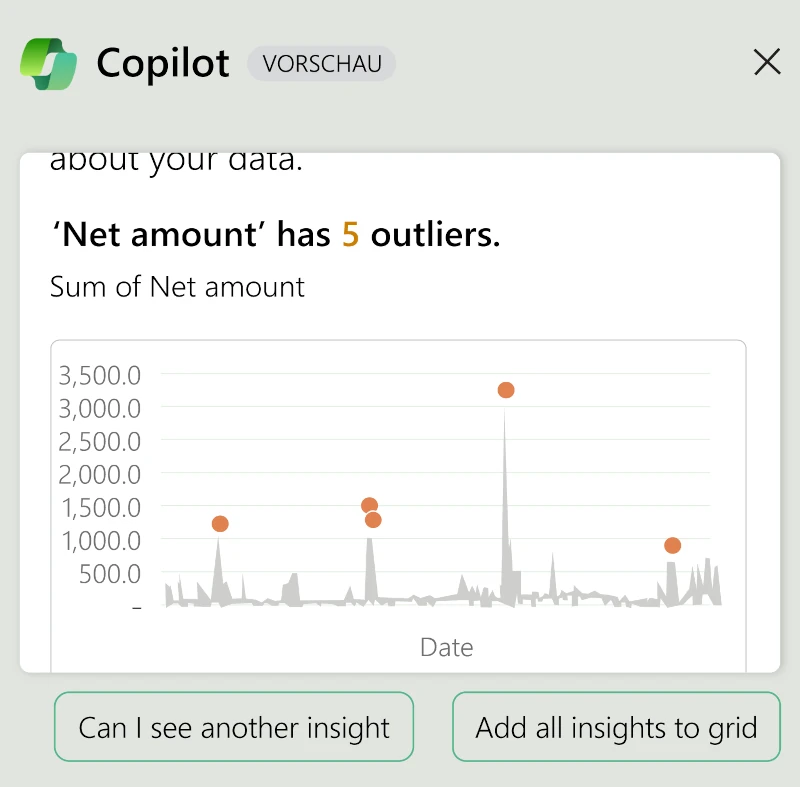The image size is (800, 787).
Task: Pick the lower of the two middle outlier dots
Action: (373, 520)
